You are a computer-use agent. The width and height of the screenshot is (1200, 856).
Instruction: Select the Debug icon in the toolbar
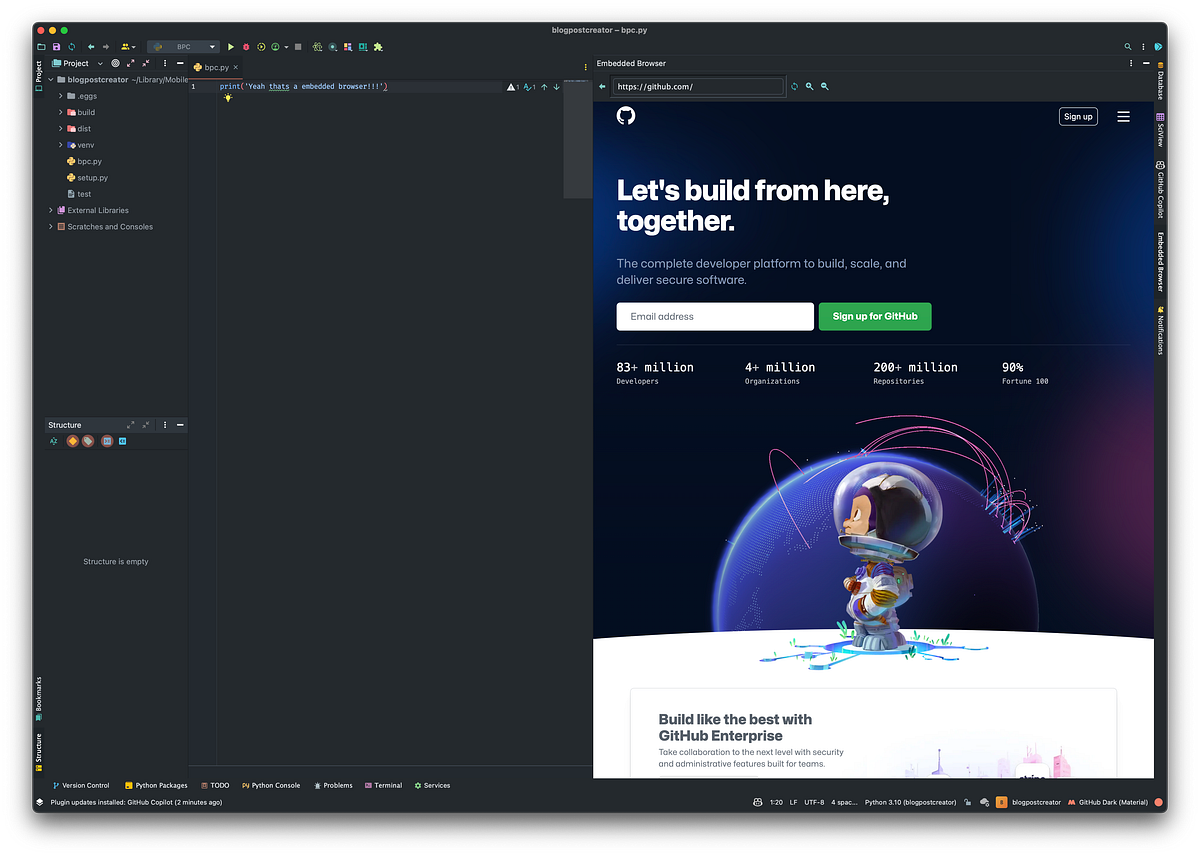pyautogui.click(x=245, y=46)
